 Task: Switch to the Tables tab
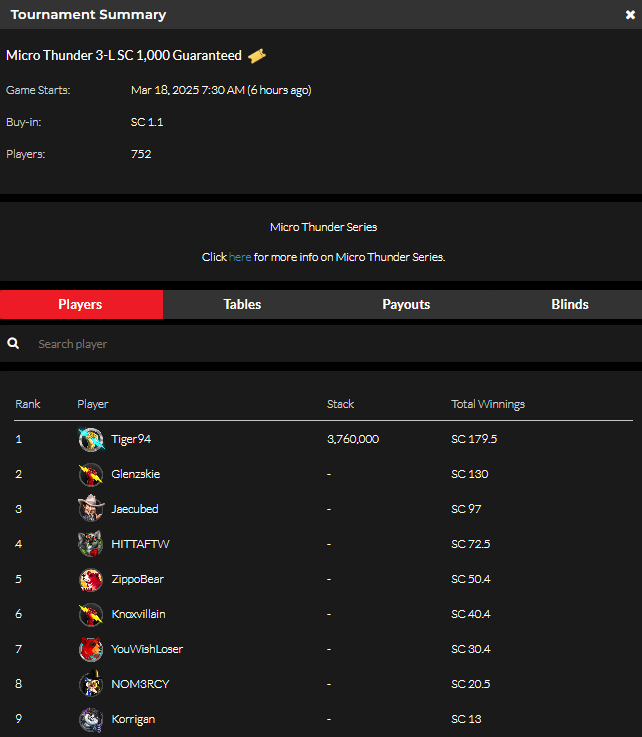243,305
